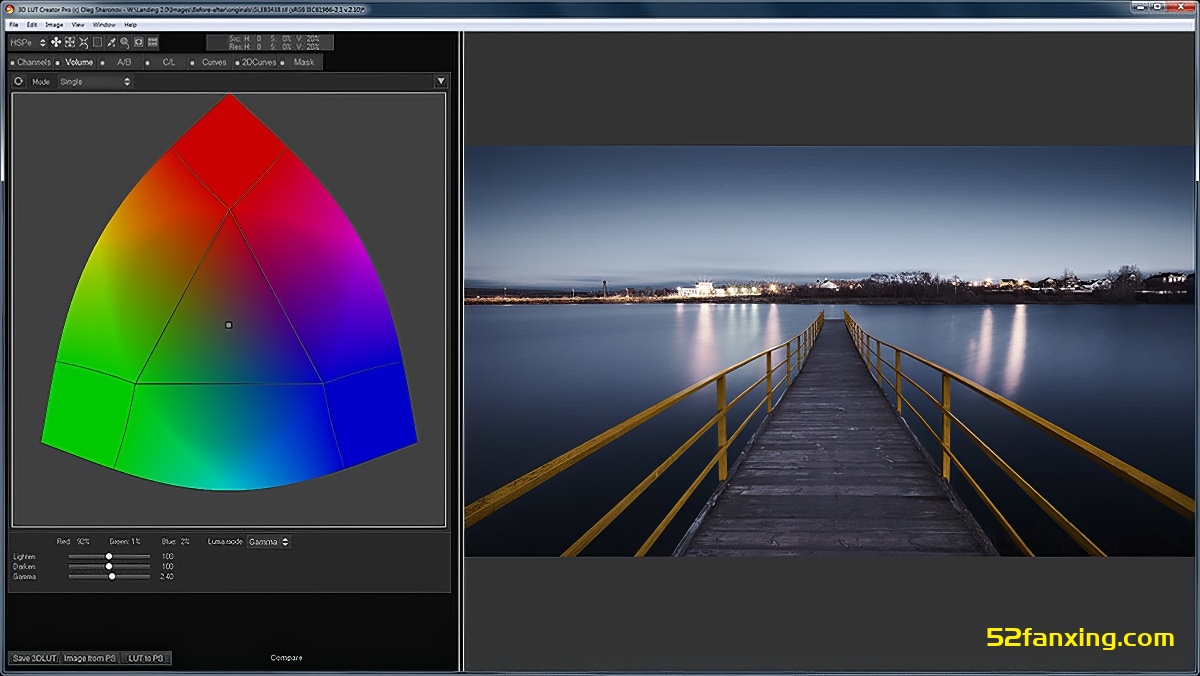Click the Darken slider handle

pos(109,566)
